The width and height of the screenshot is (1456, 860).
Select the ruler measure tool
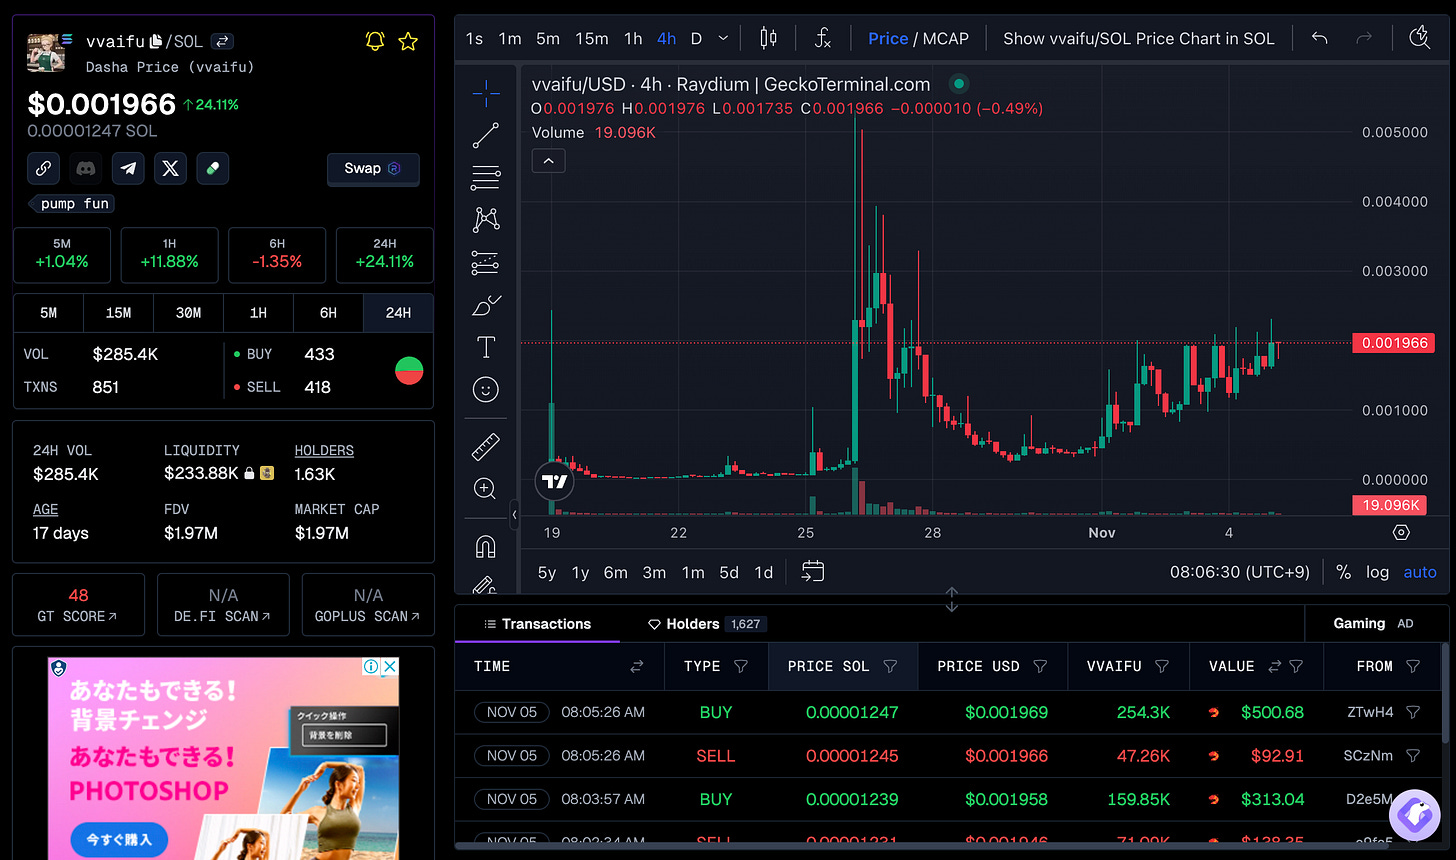coord(486,446)
